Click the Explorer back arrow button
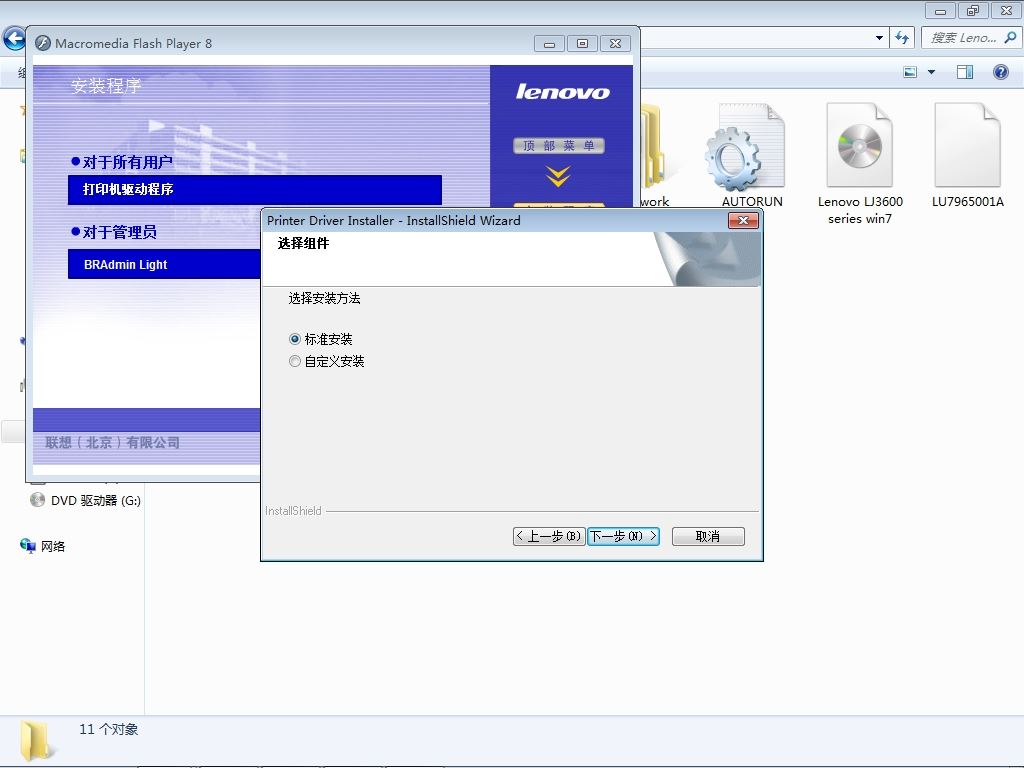 [14, 38]
